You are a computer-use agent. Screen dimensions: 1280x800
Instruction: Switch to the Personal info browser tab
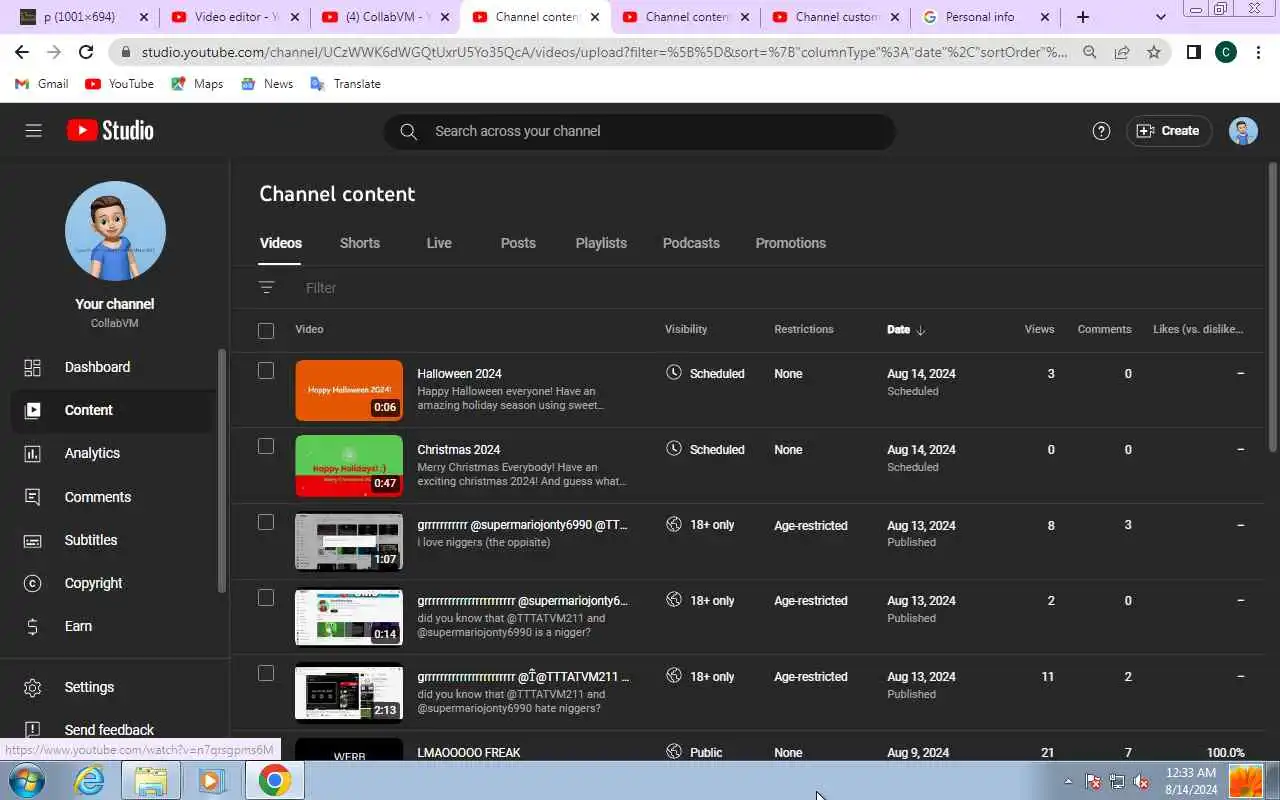point(985,17)
